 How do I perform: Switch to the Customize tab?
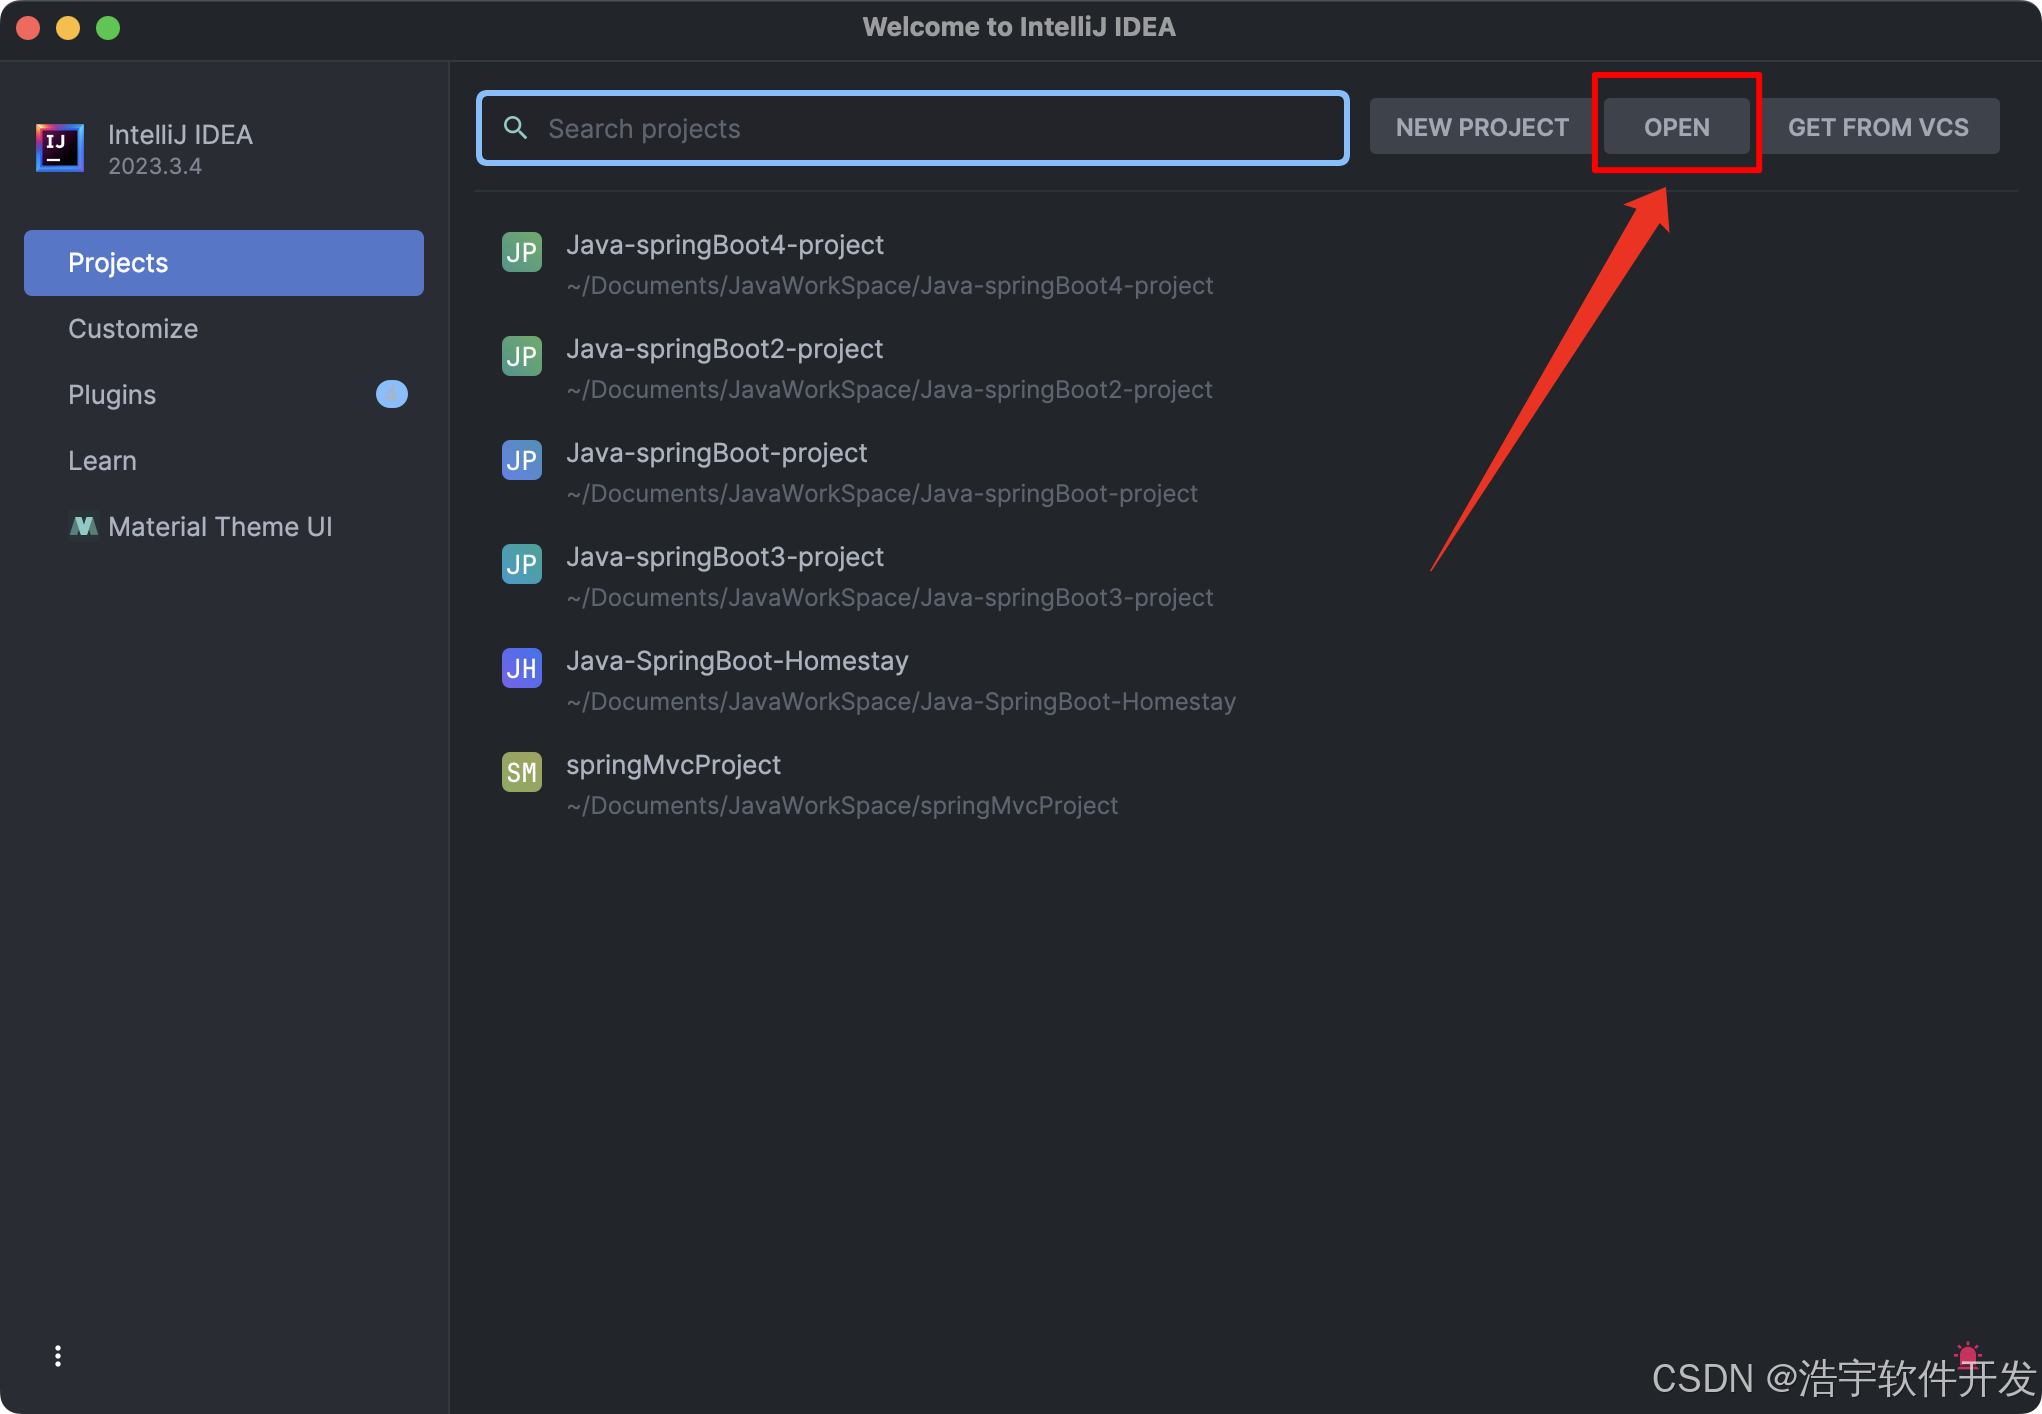pos(133,329)
